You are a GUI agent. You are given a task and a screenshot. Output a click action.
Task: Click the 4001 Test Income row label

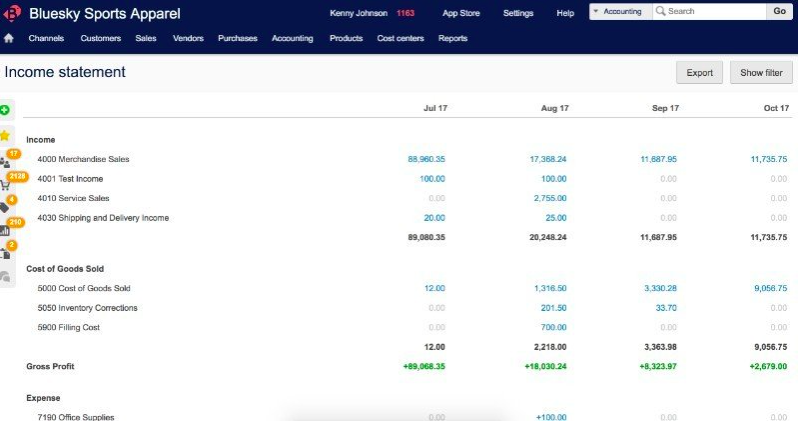click(x=70, y=179)
